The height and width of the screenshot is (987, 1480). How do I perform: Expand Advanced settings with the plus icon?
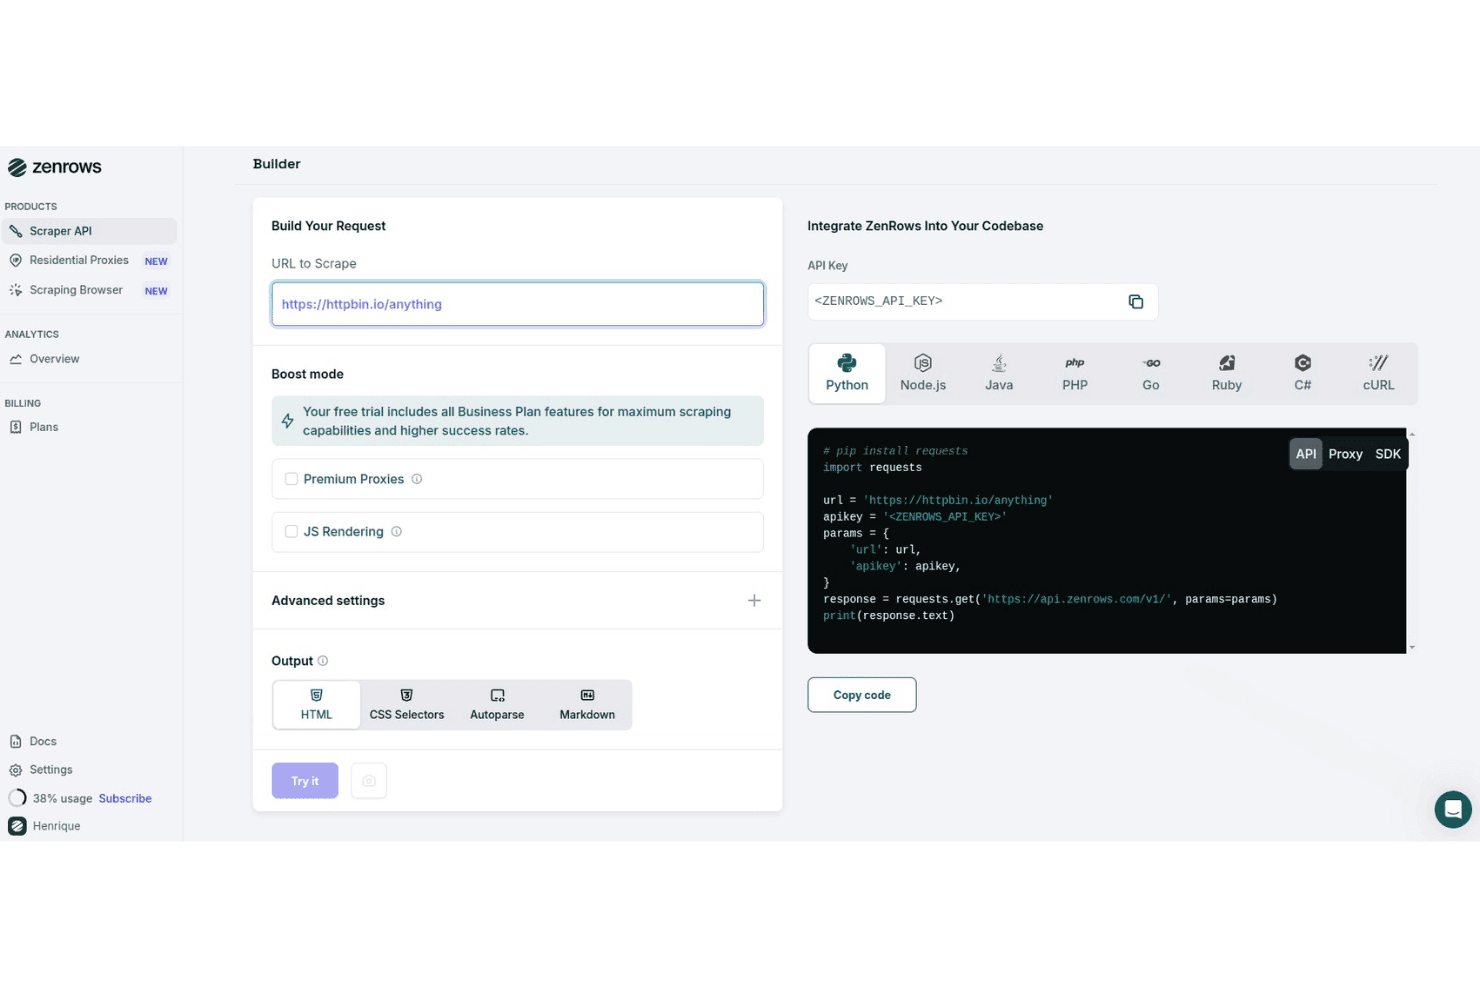[754, 600]
